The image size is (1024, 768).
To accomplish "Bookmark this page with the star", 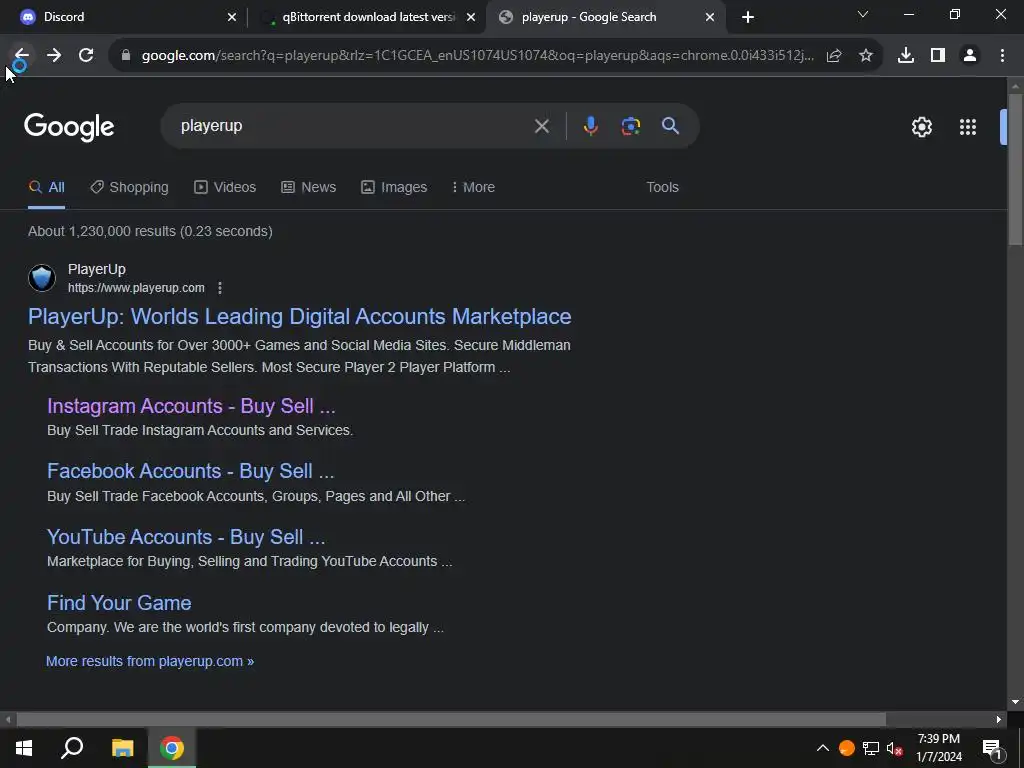I will 866,56.
